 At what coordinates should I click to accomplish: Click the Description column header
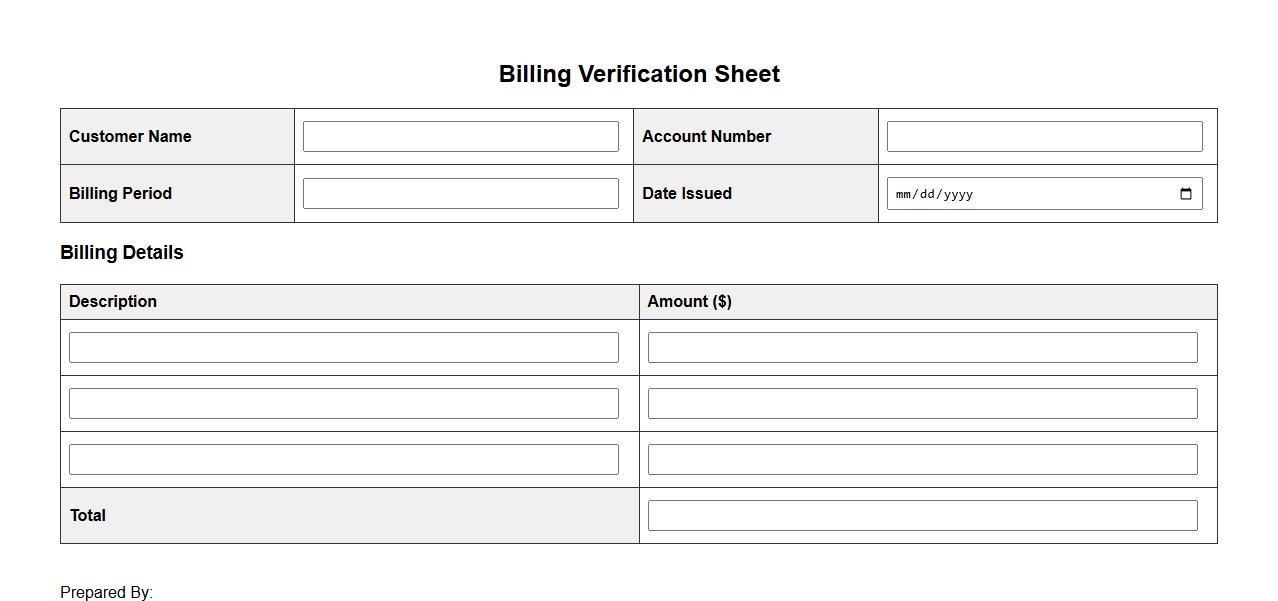coord(113,302)
